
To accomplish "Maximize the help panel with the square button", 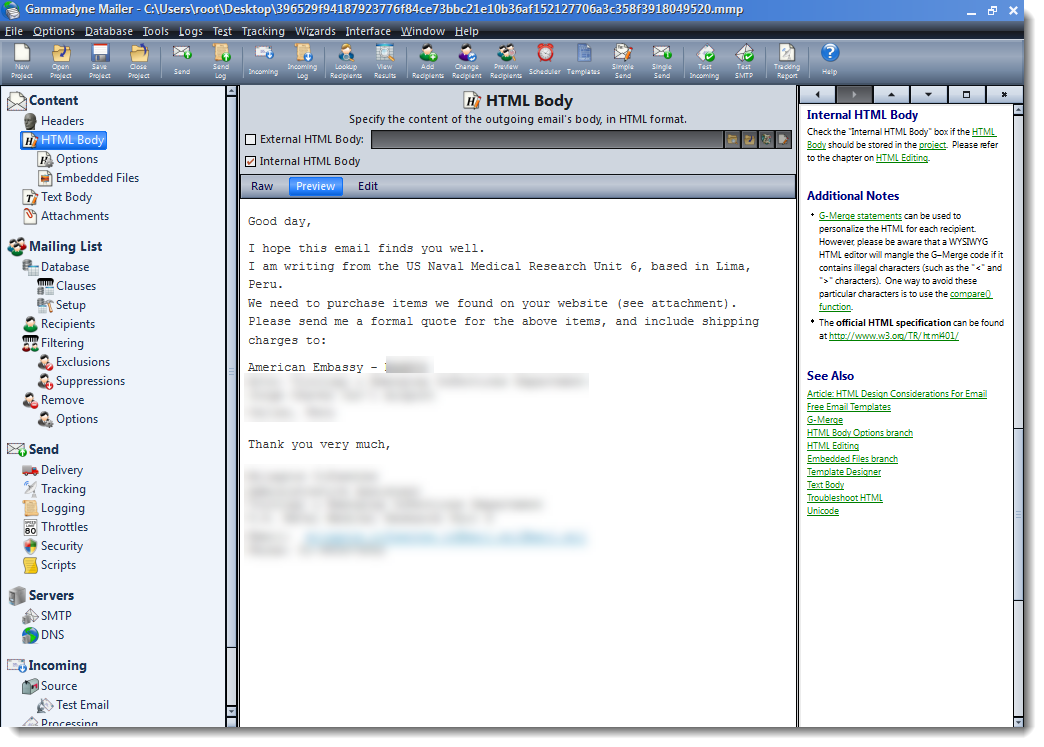I will click(966, 95).
